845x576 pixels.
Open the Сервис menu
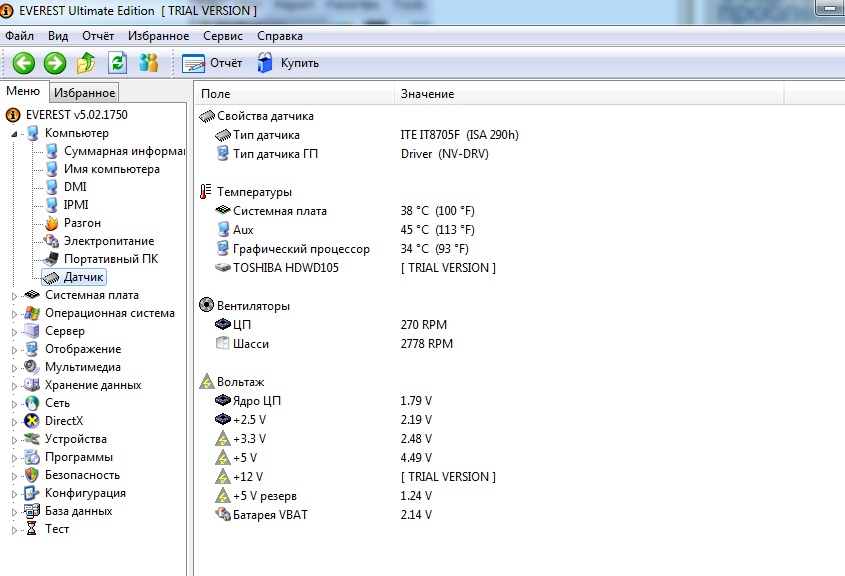(x=222, y=36)
